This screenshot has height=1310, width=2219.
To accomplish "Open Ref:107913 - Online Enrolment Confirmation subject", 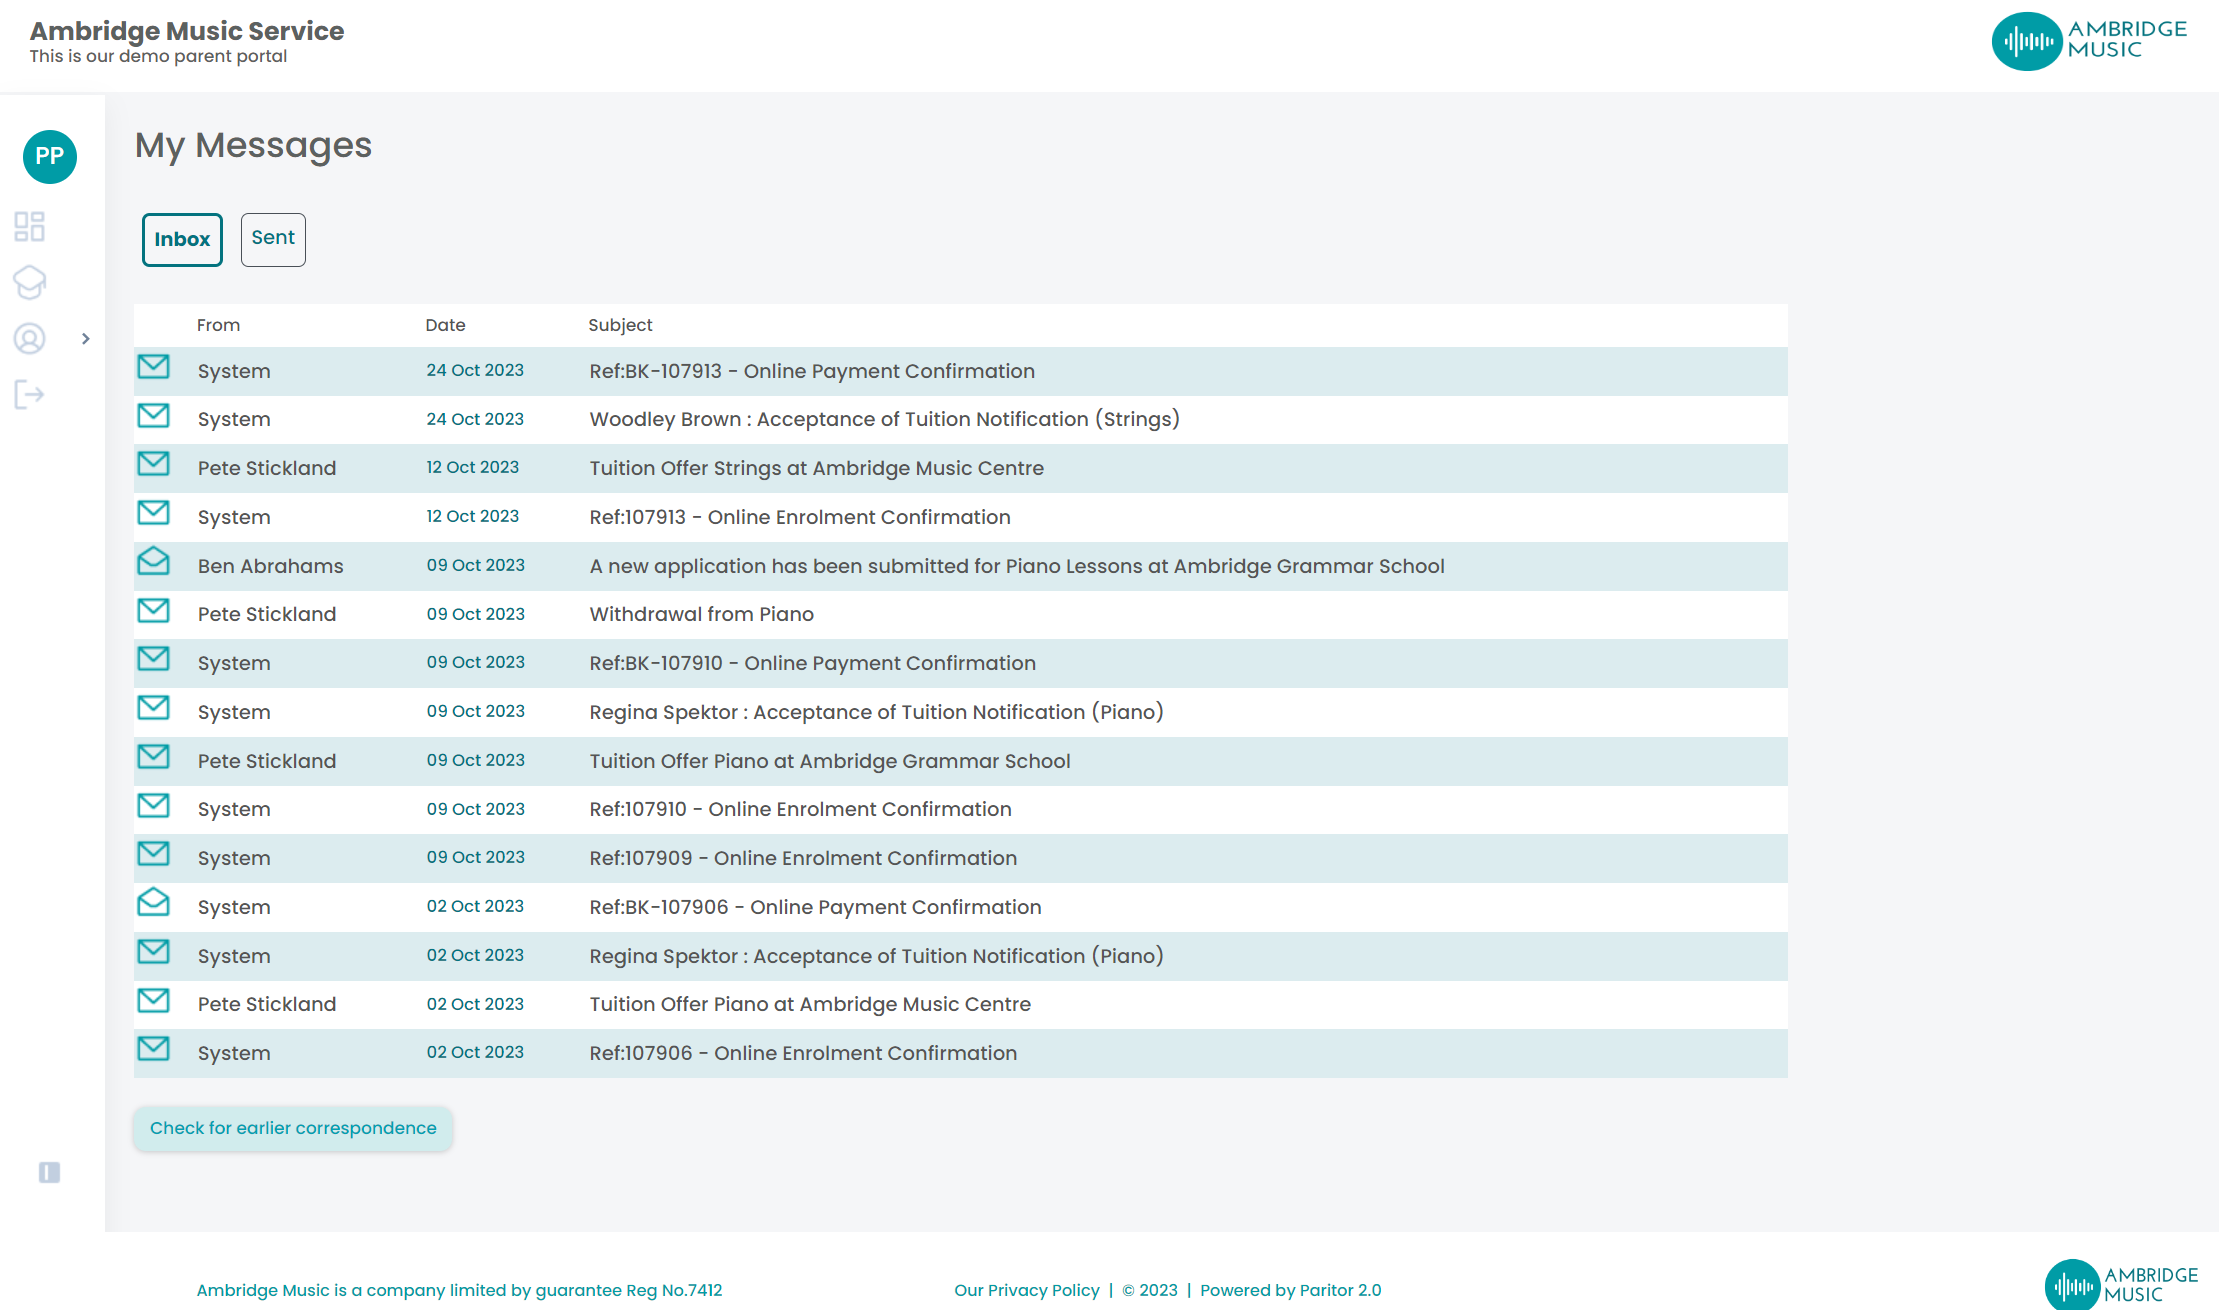I will (800, 518).
